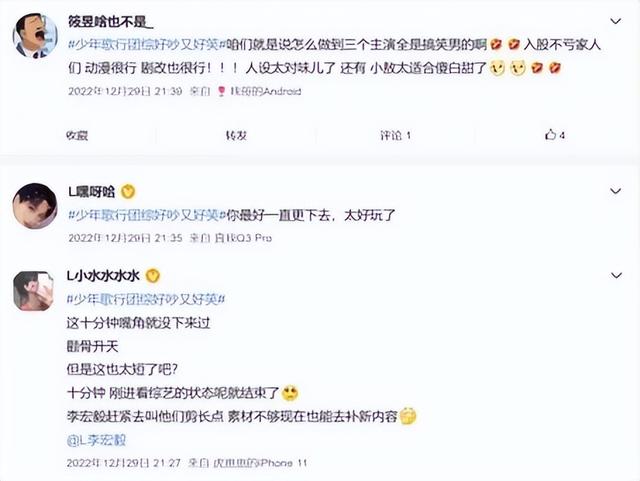Image resolution: width=640 pixels, height=481 pixels.
Task: Click the yellow verified badge beside L嘿呀哈
Action: 128,192
